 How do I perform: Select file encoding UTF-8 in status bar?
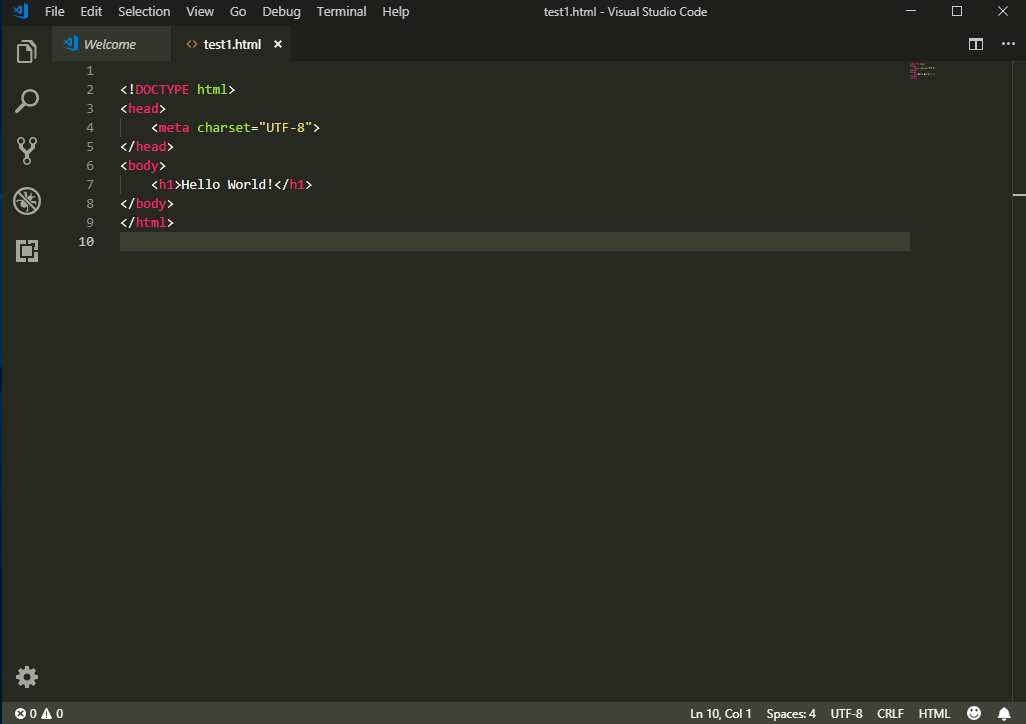point(846,714)
